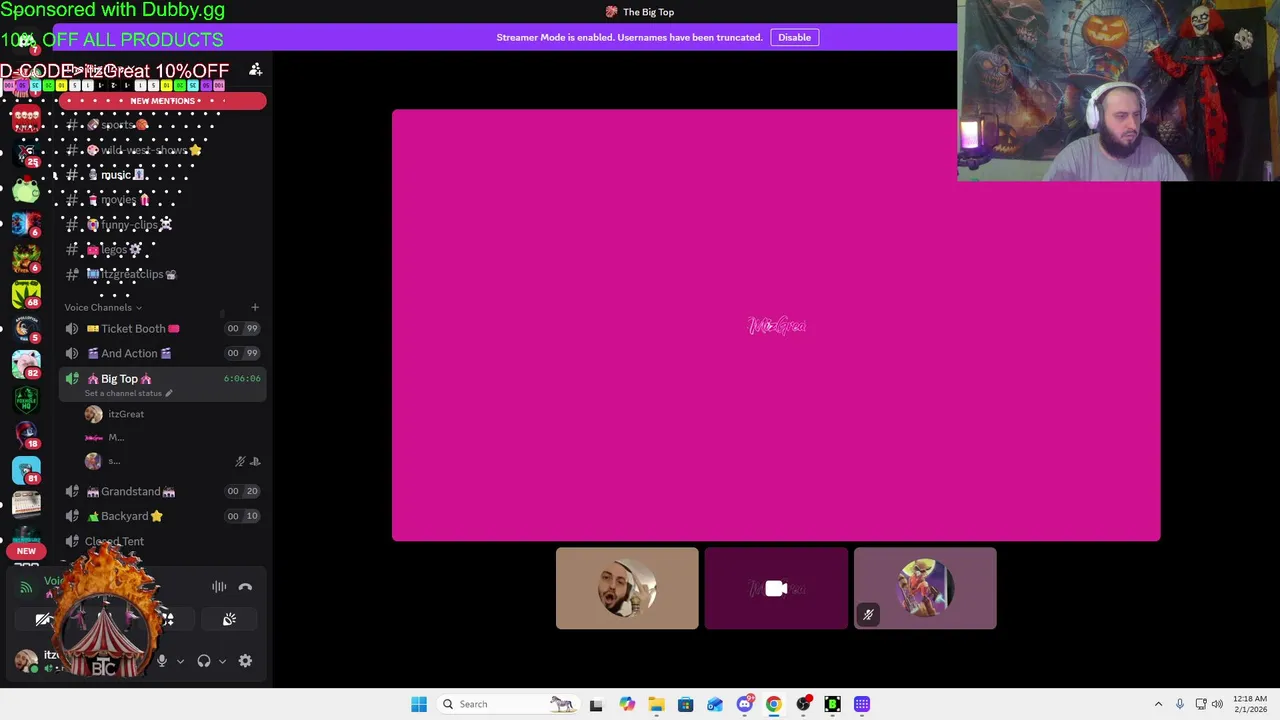Select the muted cartoon-avatar participant tile
1280x720 pixels.
[x=925, y=588]
